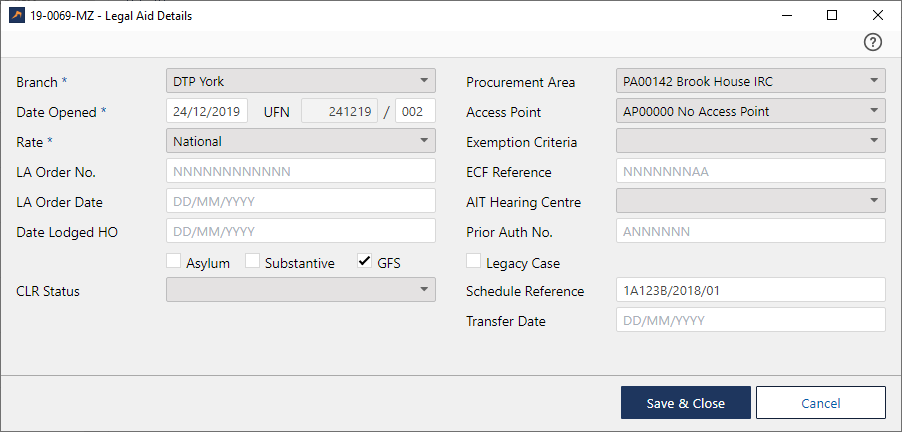Select the ECF Reference input field
902x432 pixels.
(x=750, y=171)
